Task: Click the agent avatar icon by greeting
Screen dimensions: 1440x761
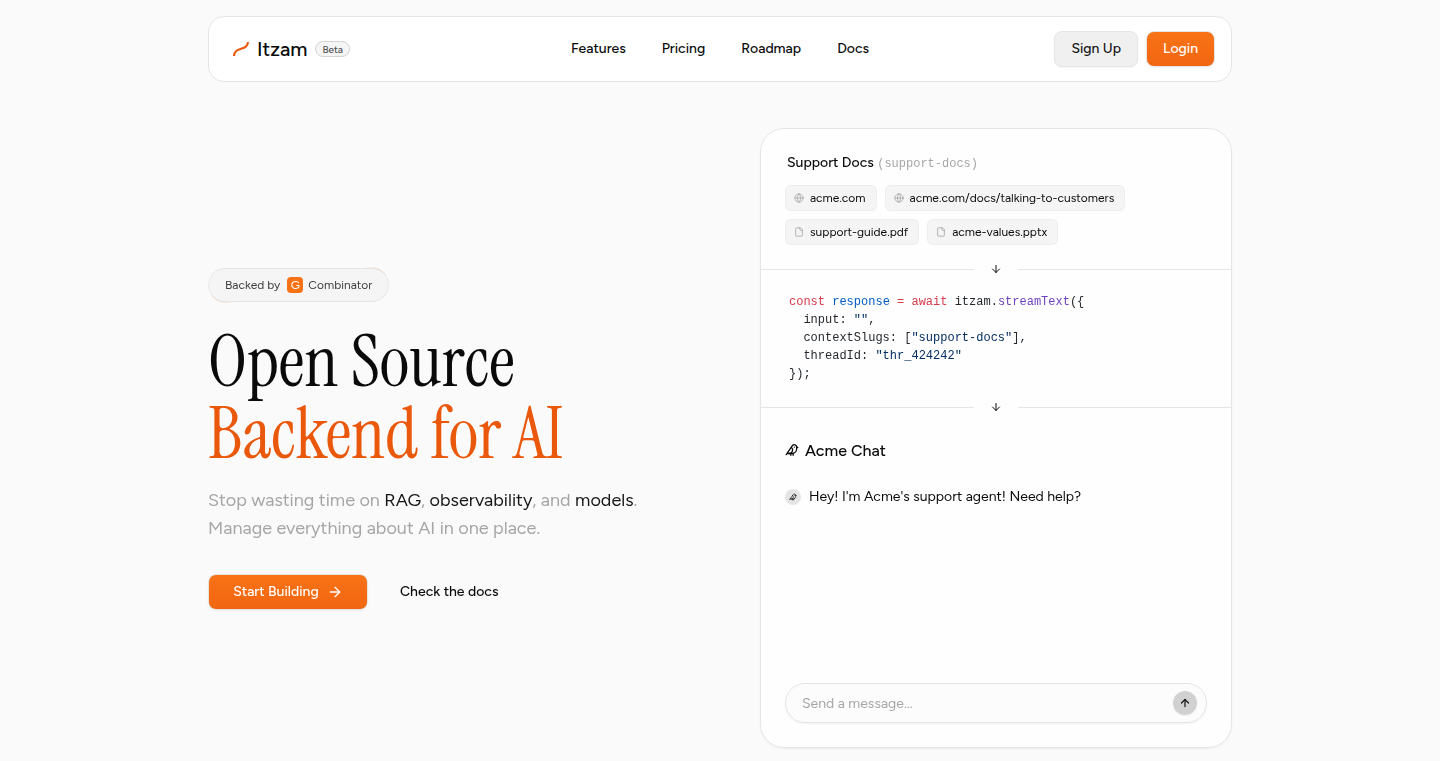Action: tap(792, 496)
